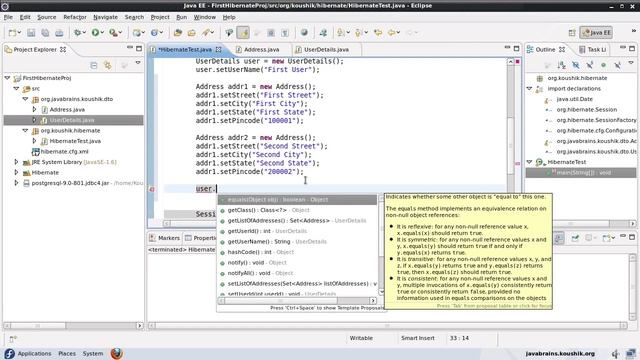Close the HibernateTest.java editor tab

pyautogui.click(x=219, y=49)
